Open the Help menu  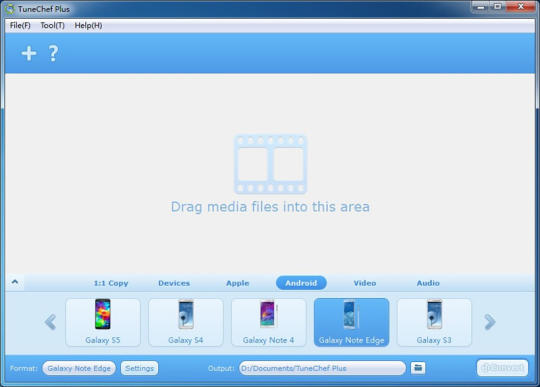tap(88, 25)
